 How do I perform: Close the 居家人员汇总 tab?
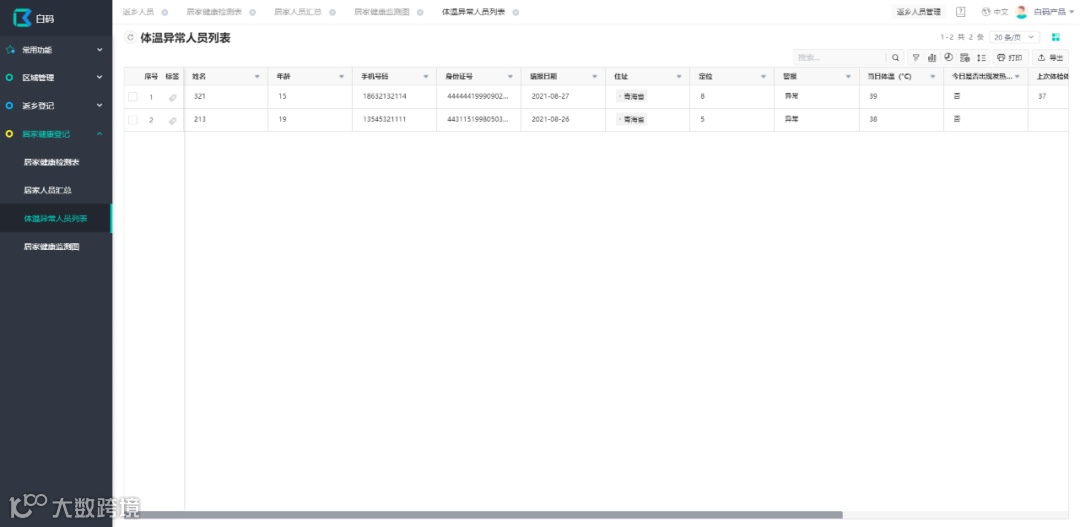[332, 12]
